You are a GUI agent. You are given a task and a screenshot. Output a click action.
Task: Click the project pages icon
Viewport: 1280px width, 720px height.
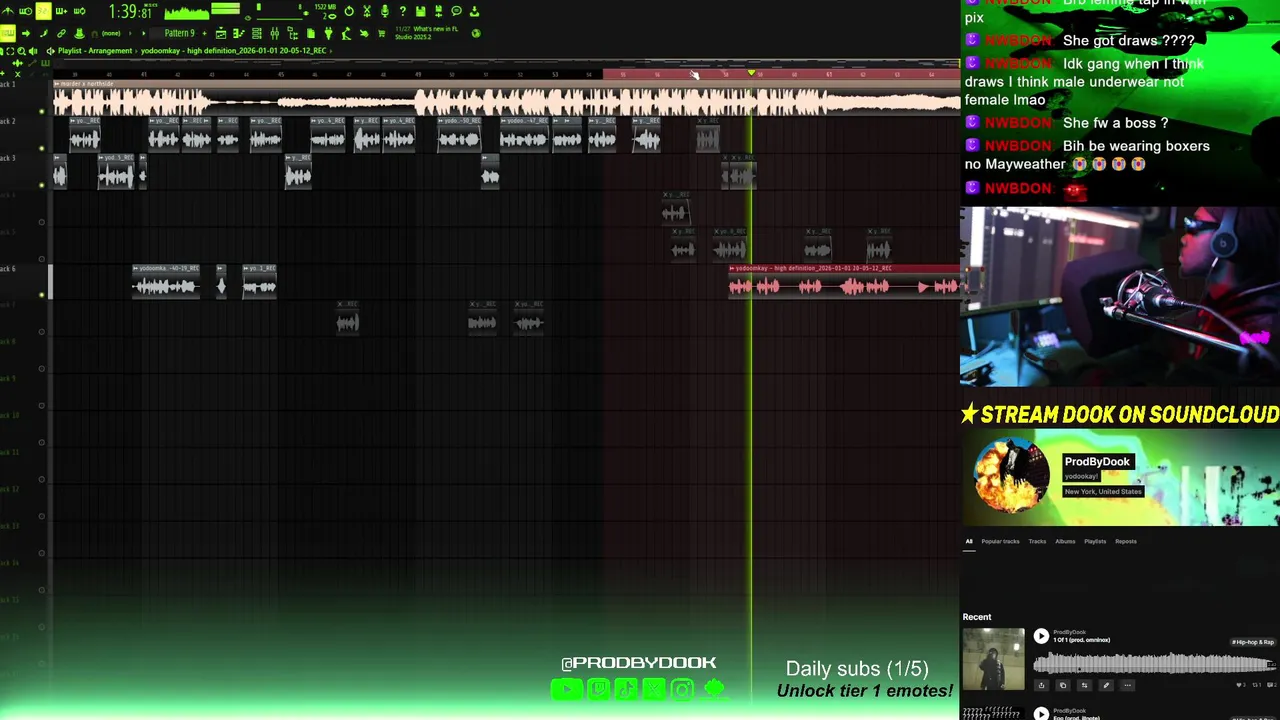[x=311, y=33]
